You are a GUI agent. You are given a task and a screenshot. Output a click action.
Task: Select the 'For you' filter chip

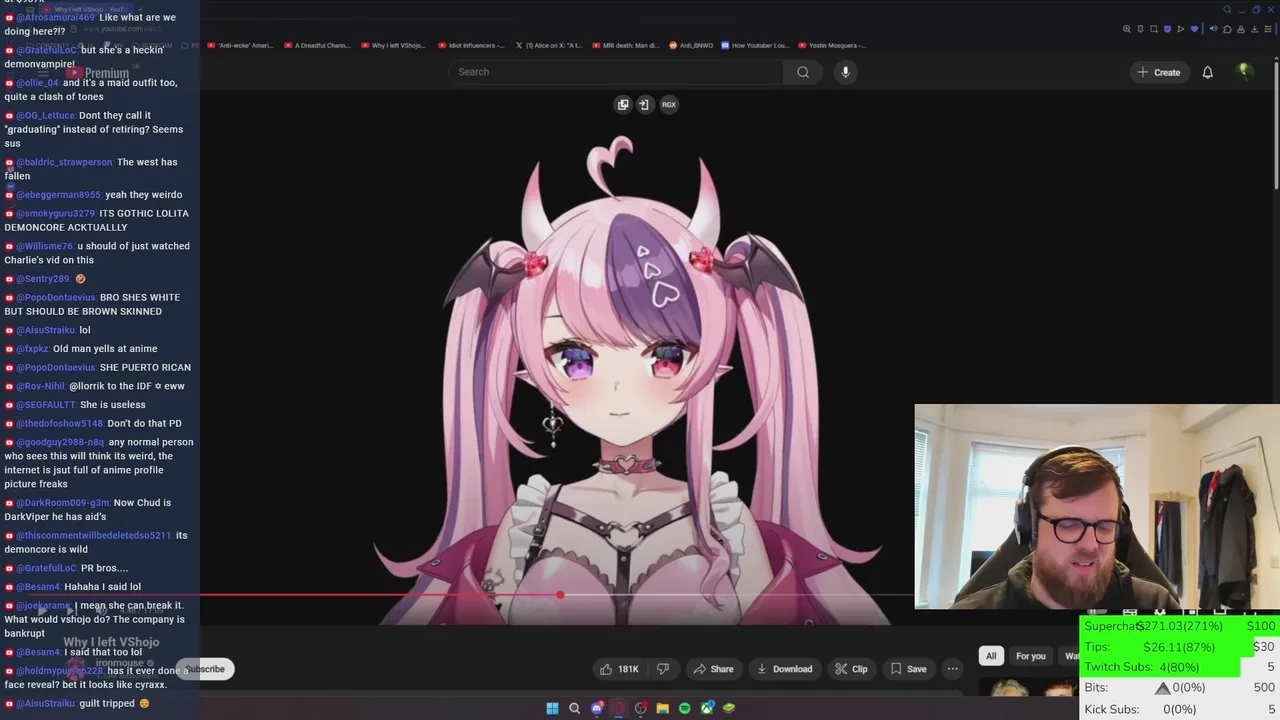[1030, 656]
